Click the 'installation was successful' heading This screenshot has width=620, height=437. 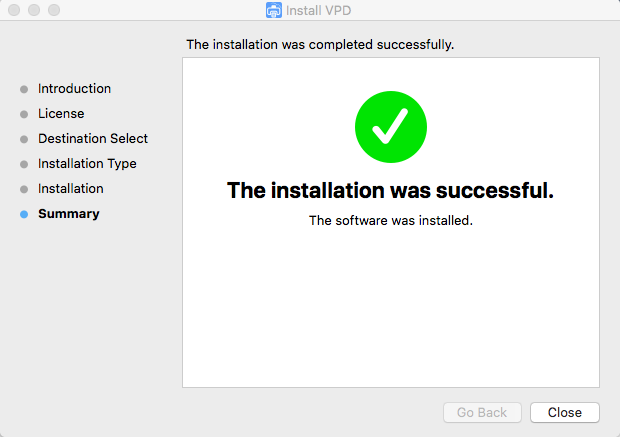point(390,190)
